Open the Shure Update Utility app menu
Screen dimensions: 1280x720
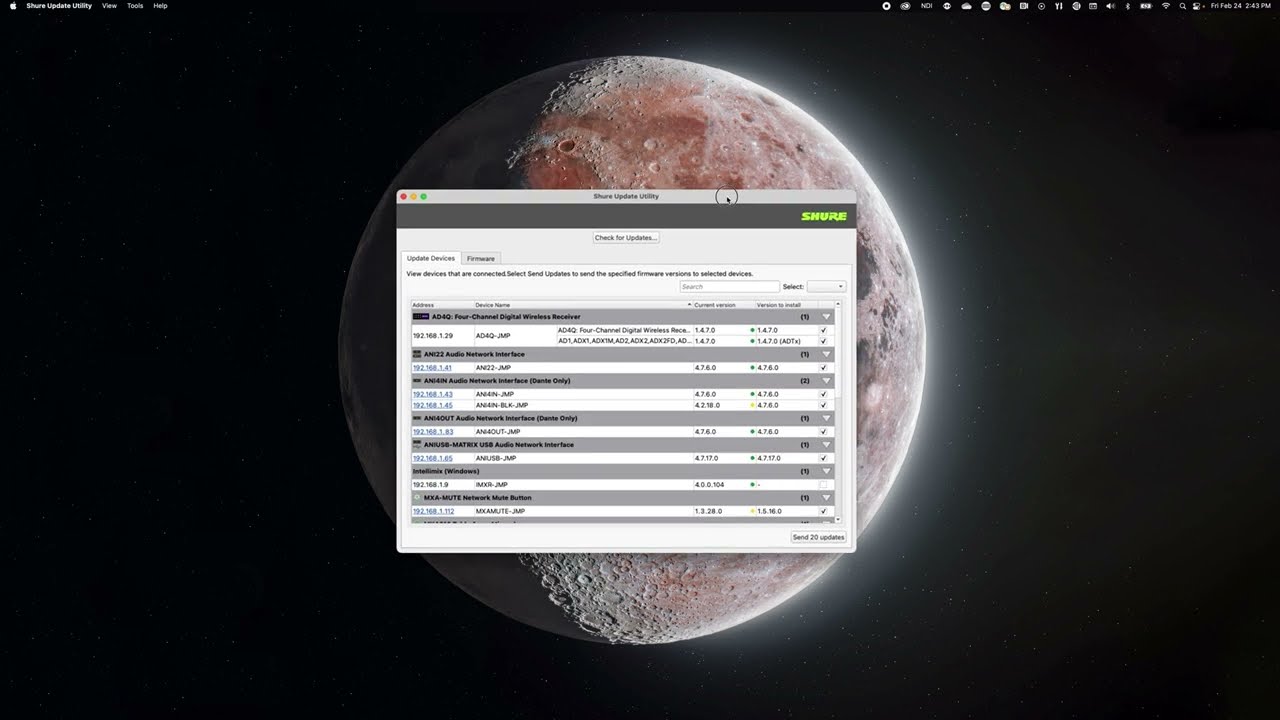pos(59,6)
